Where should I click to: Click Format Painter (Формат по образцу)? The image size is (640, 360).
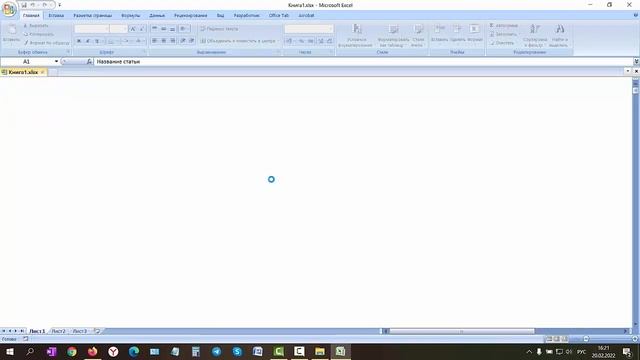click(x=47, y=43)
